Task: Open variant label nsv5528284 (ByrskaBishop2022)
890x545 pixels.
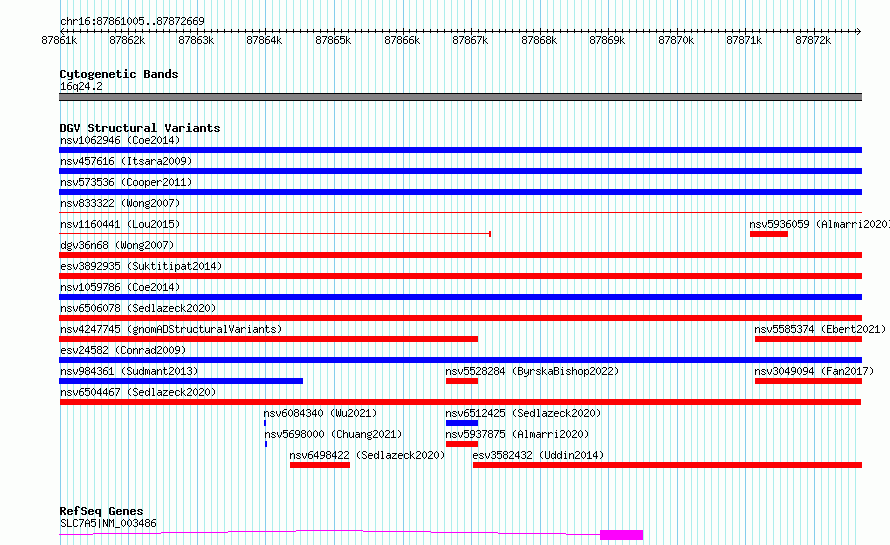Action: pyautogui.click(x=532, y=371)
